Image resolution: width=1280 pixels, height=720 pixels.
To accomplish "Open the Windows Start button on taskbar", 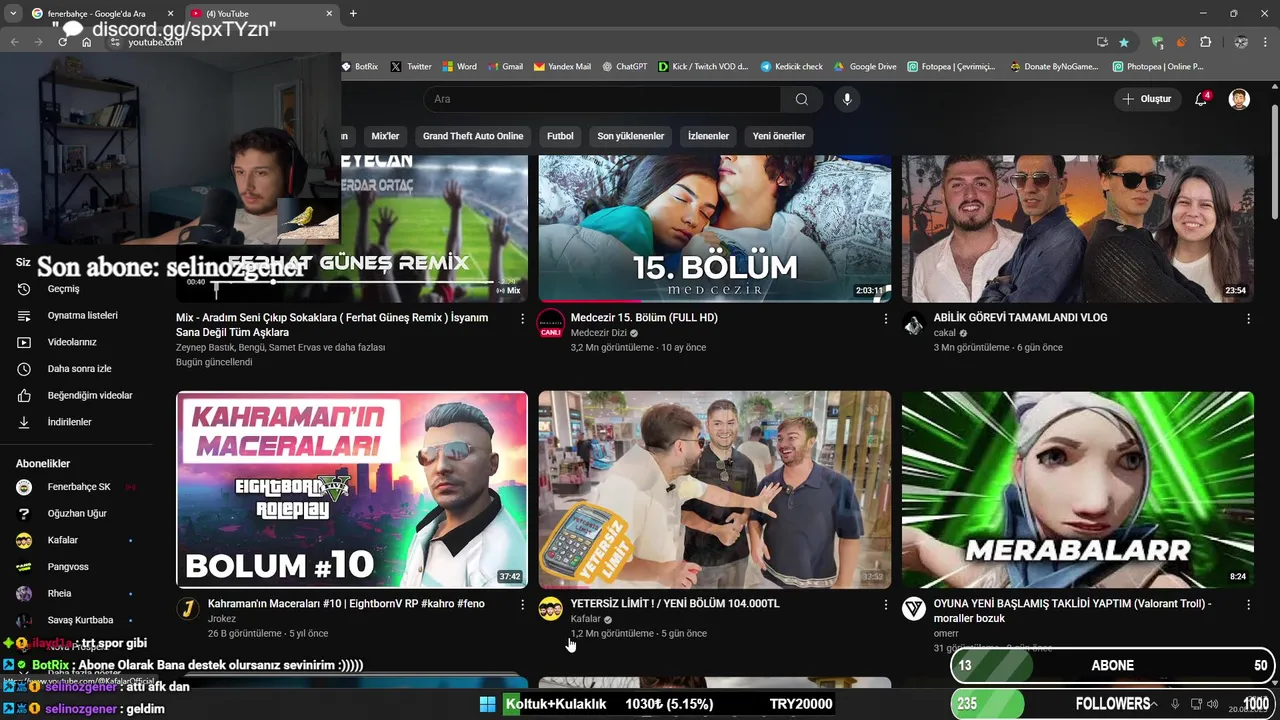I will point(487,704).
